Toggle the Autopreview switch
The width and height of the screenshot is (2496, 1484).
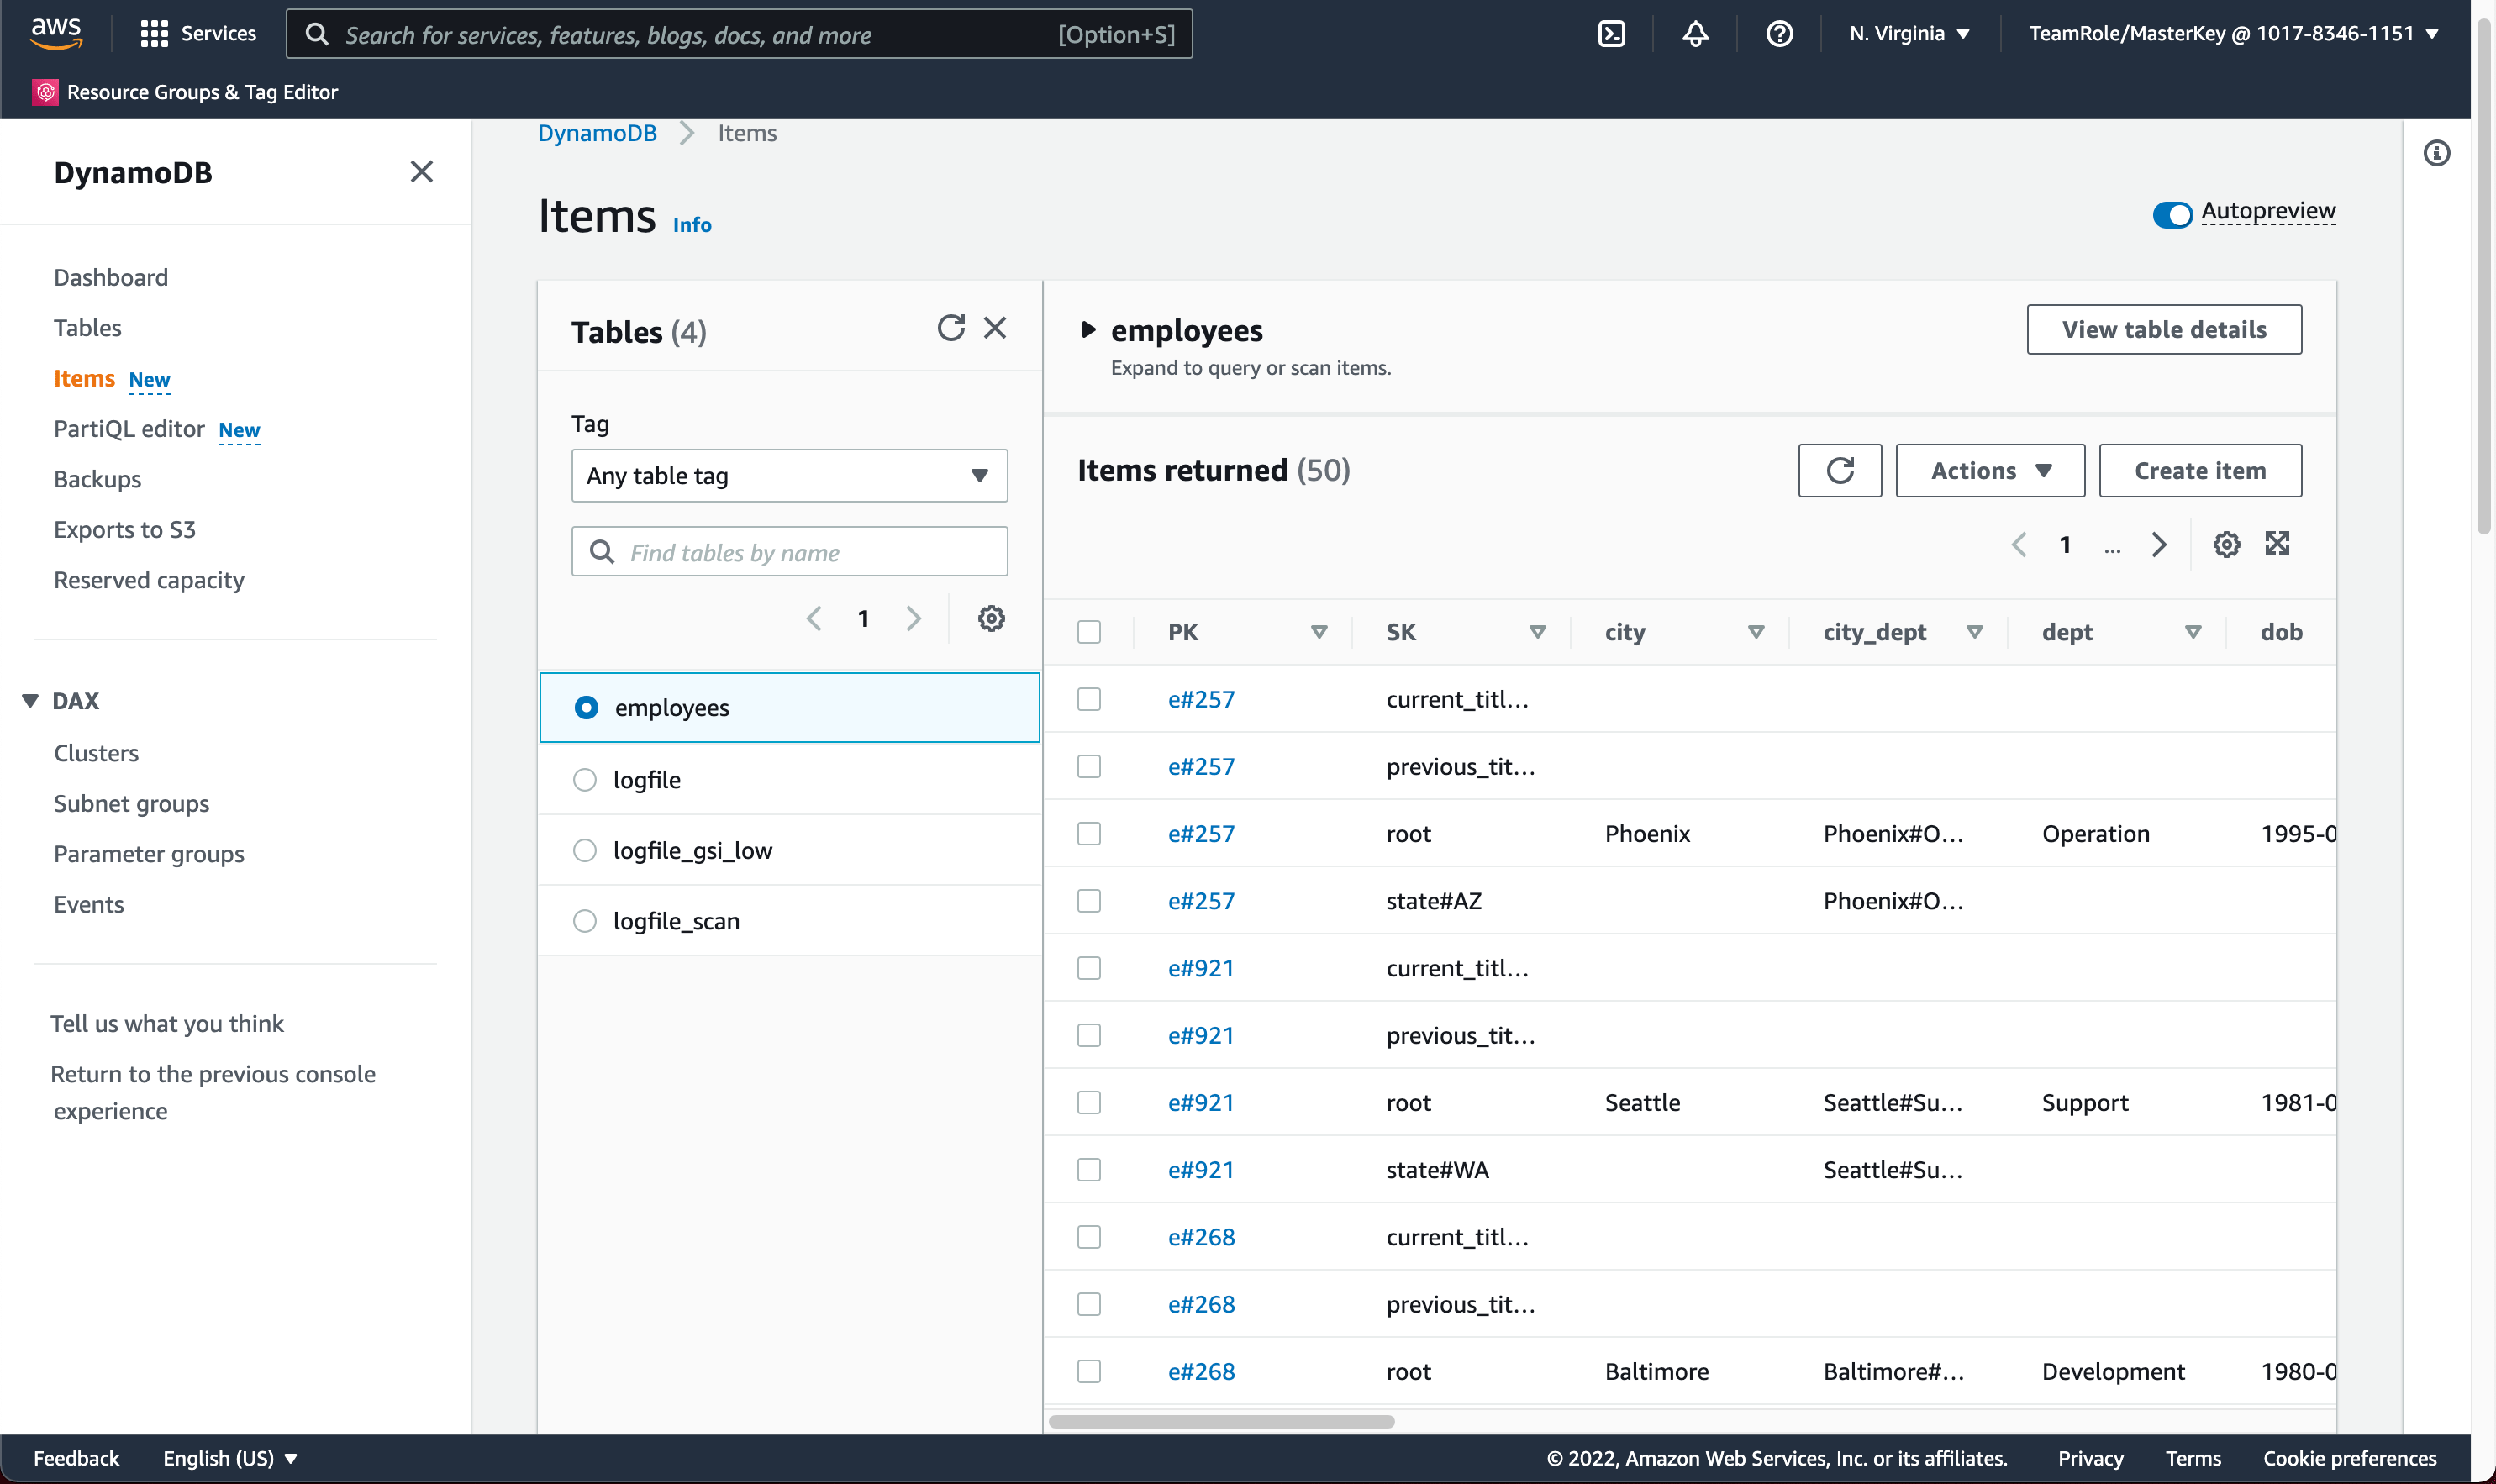[2171, 214]
